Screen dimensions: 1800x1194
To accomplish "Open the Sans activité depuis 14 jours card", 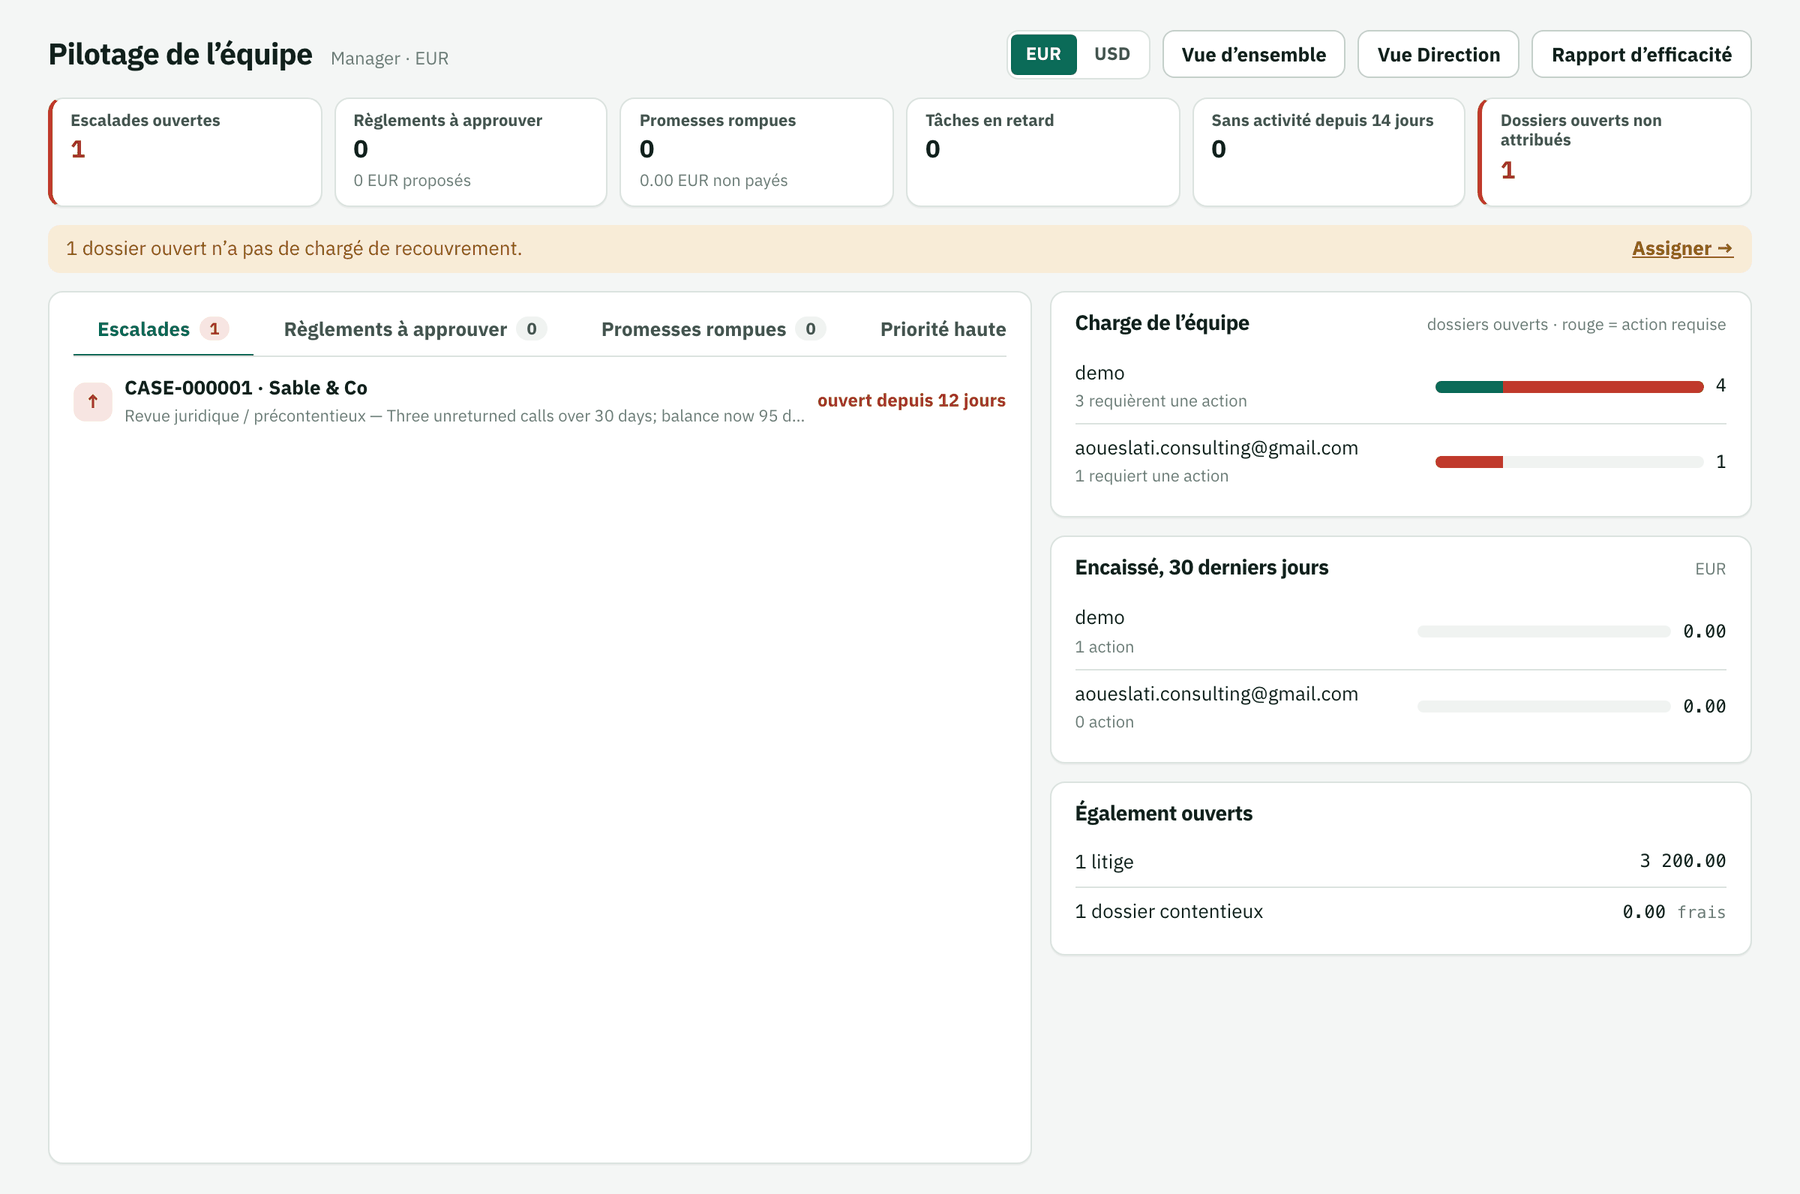I will [1329, 152].
